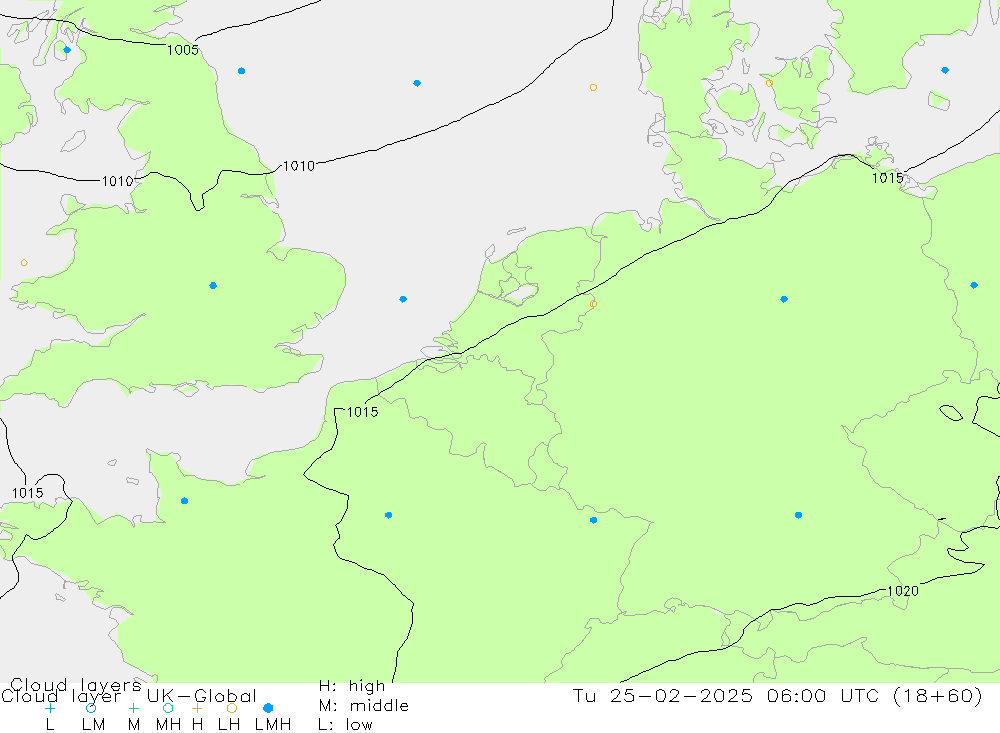Select the blue marker over southern Sweden

click(945, 70)
